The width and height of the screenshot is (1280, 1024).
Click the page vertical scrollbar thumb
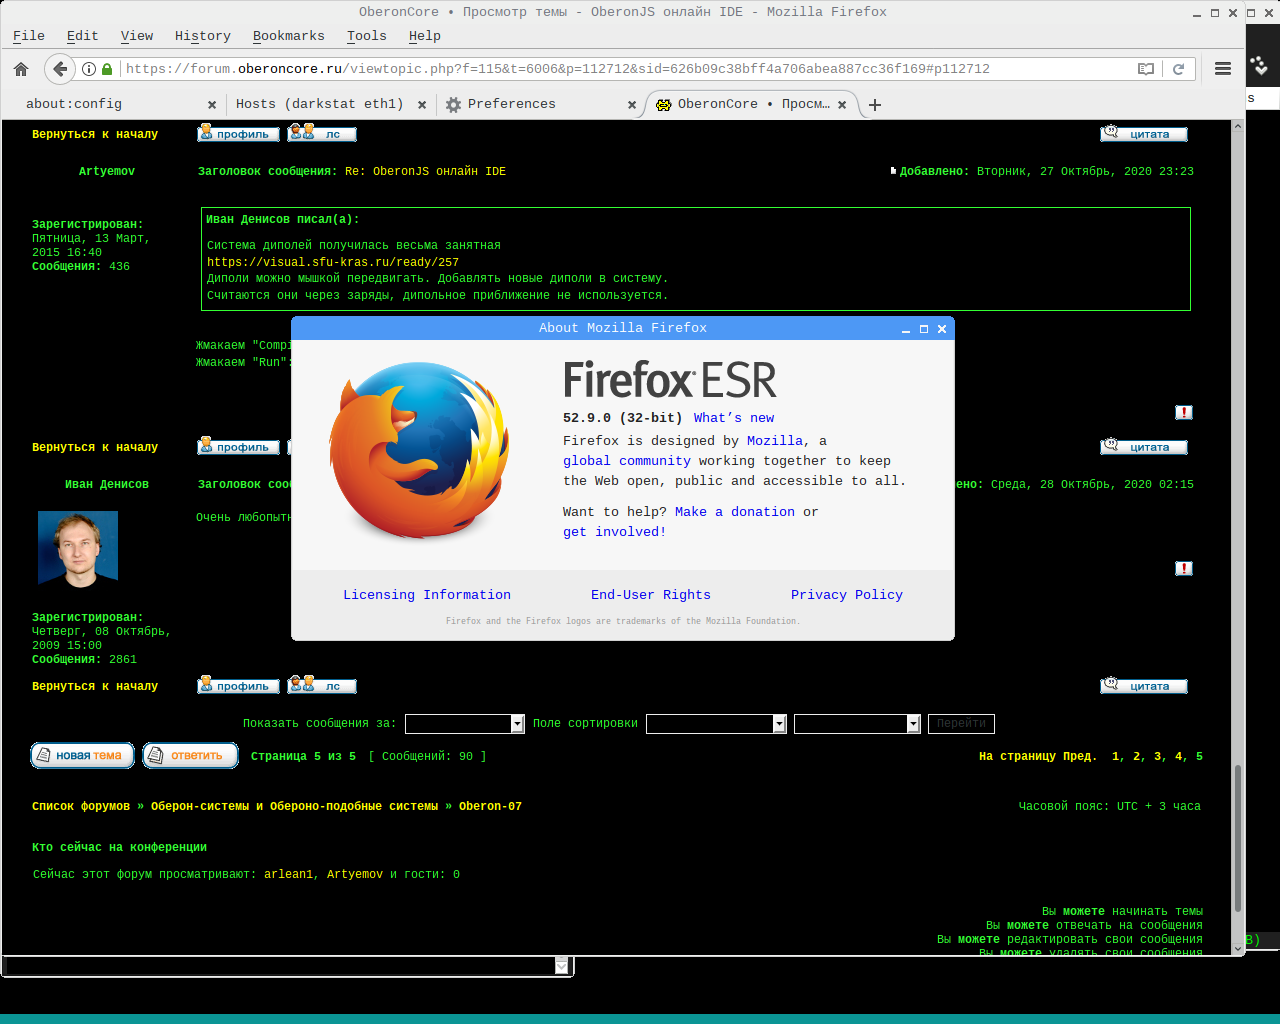click(x=1238, y=838)
